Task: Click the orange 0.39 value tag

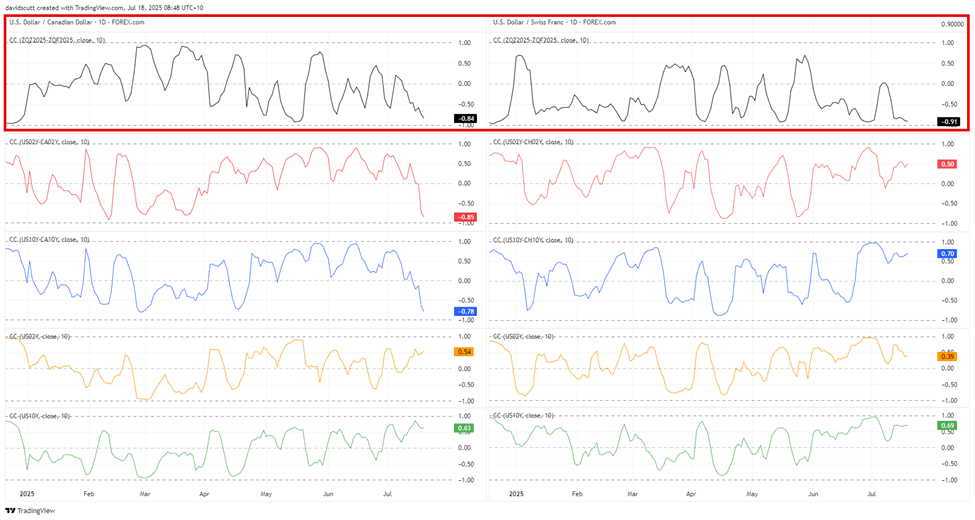Action: [946, 356]
